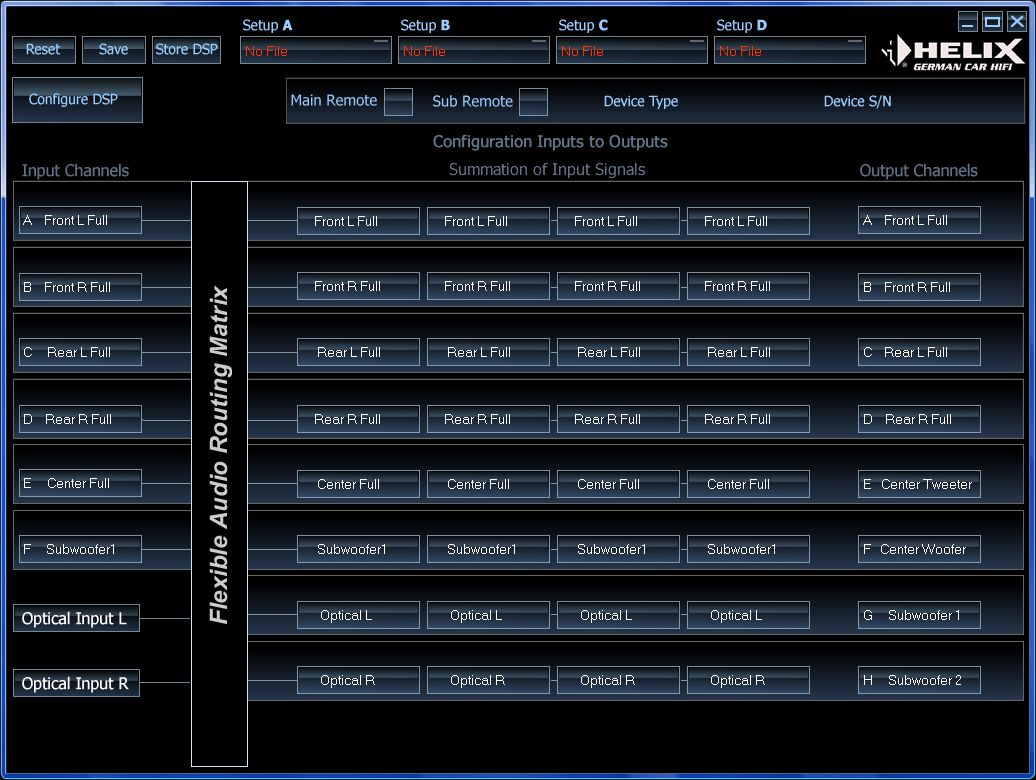Choose the Optical Input L channel

76,619
